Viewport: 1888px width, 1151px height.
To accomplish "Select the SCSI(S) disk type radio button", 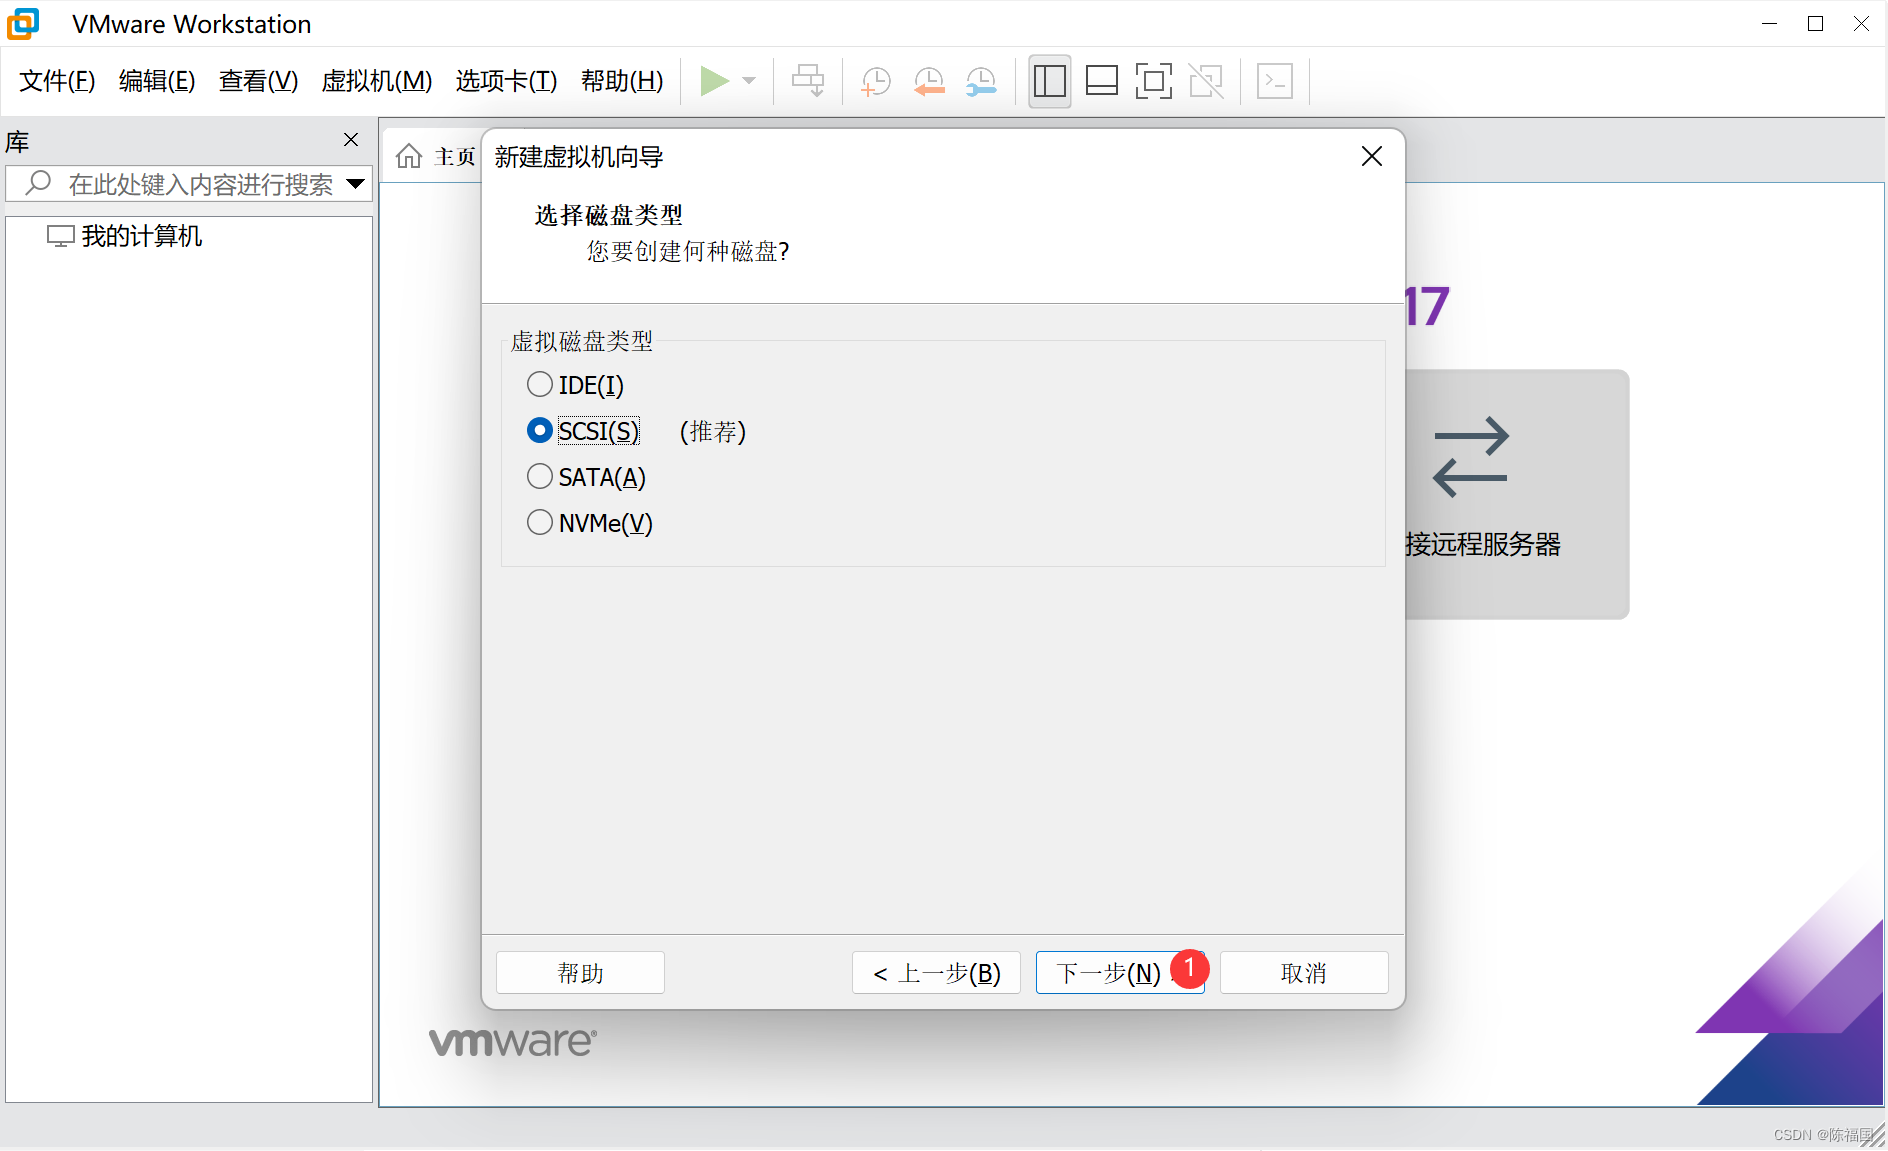I will tap(540, 430).
